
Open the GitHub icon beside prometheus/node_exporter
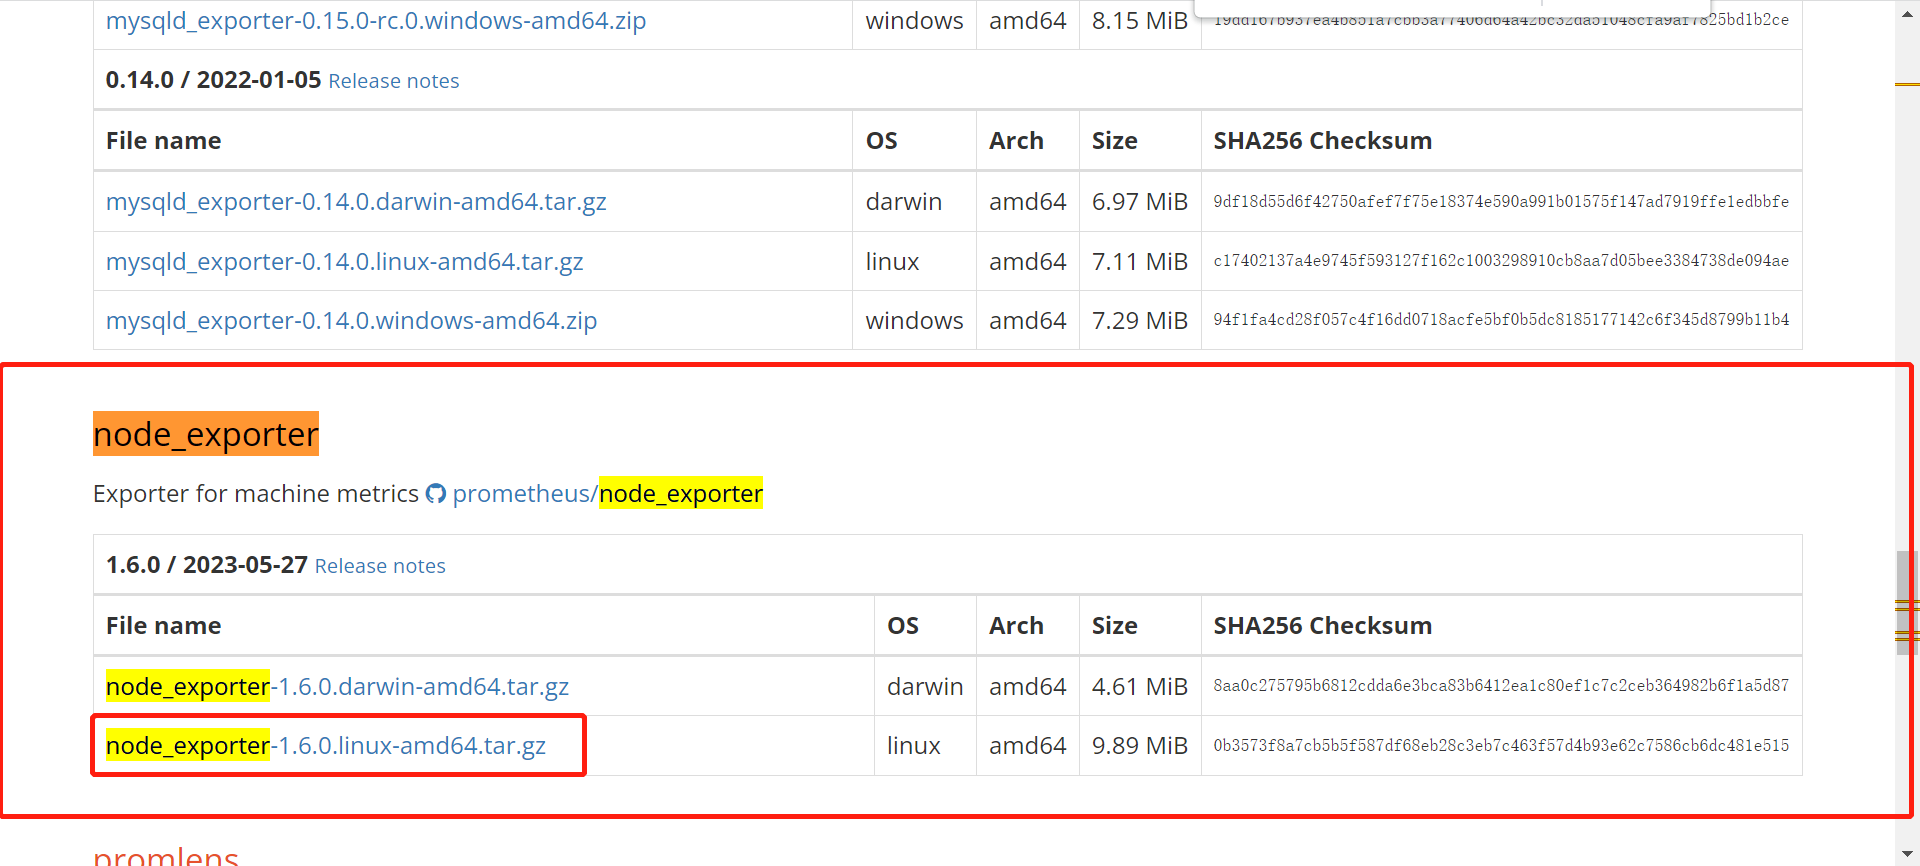436,493
